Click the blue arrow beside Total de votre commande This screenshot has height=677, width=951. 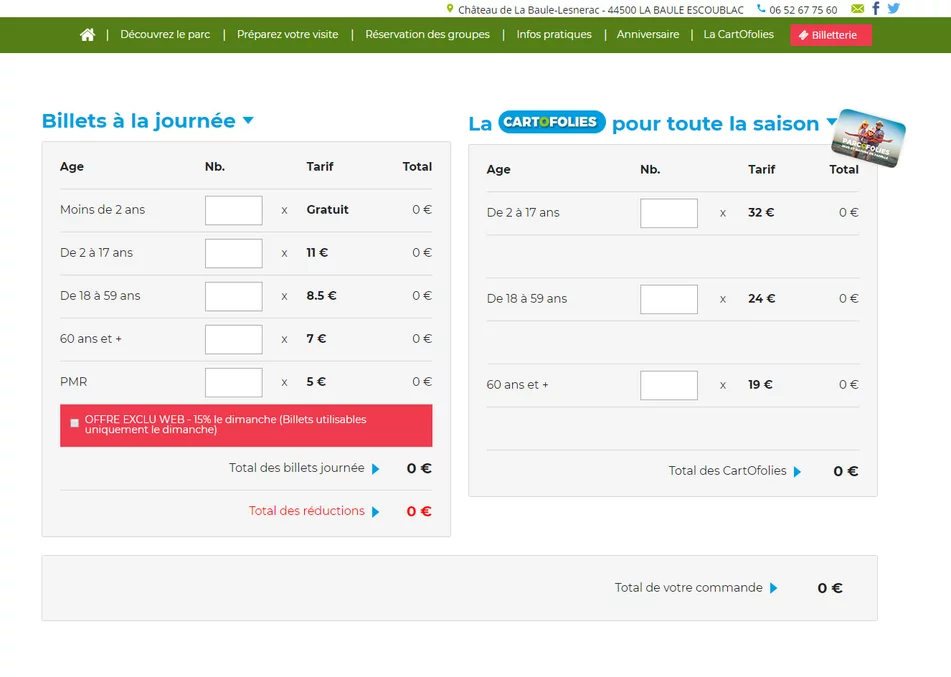[773, 588]
